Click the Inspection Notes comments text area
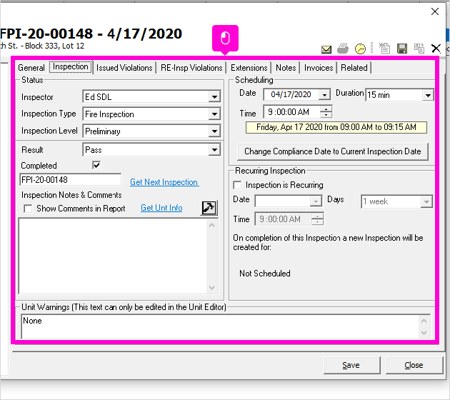Viewport: 450px width, 400px height. point(113,256)
